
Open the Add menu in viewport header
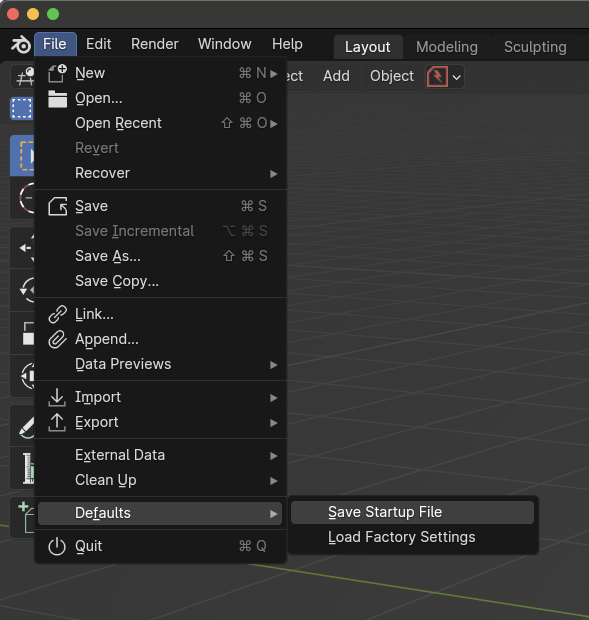coord(336,76)
